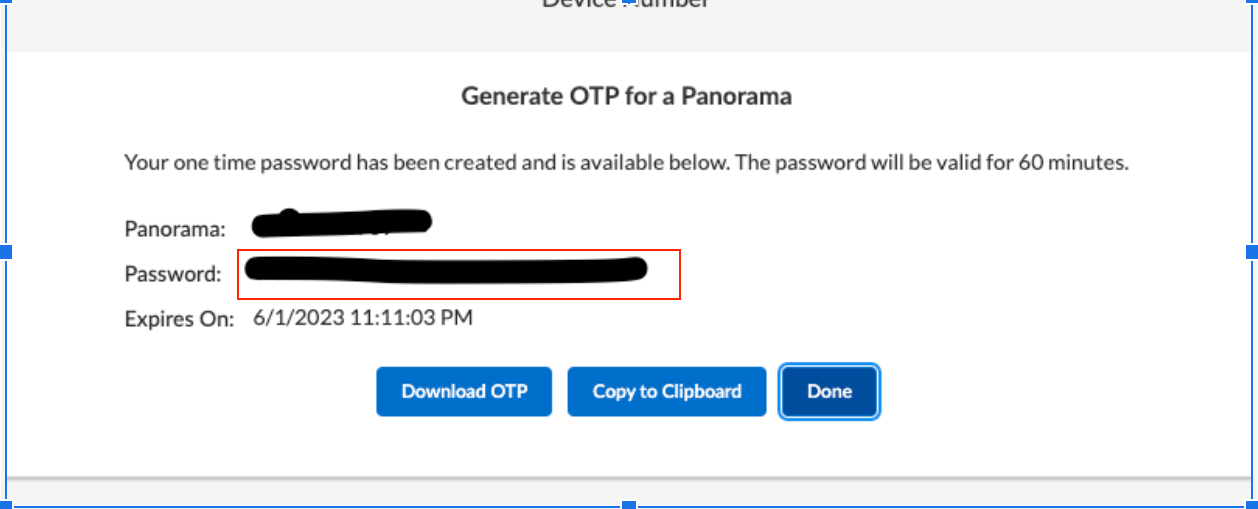Grab the bottom-center selection handle

click(629, 504)
